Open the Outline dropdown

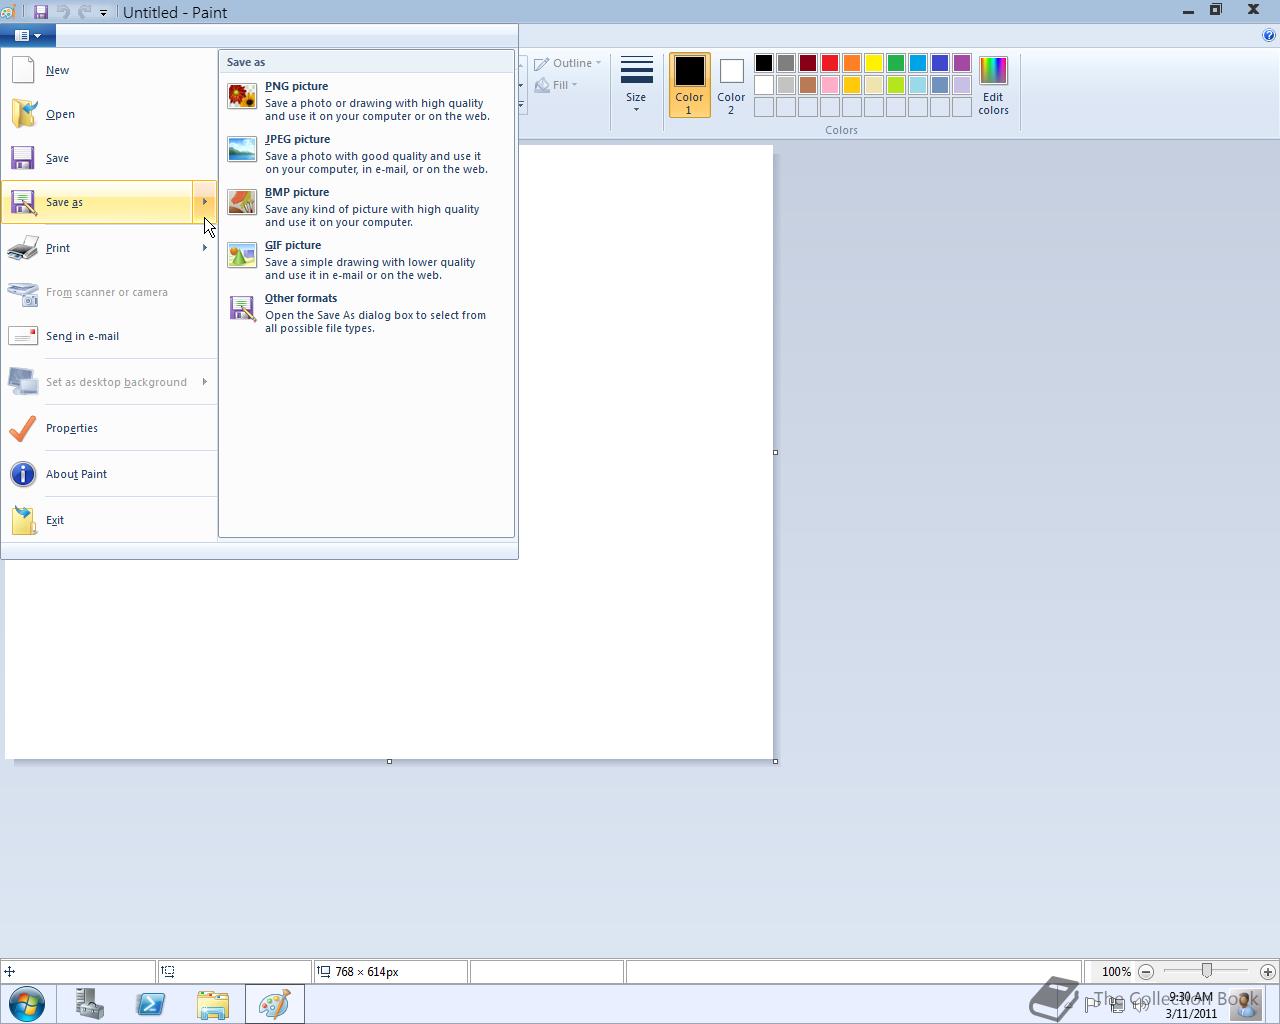(x=567, y=63)
